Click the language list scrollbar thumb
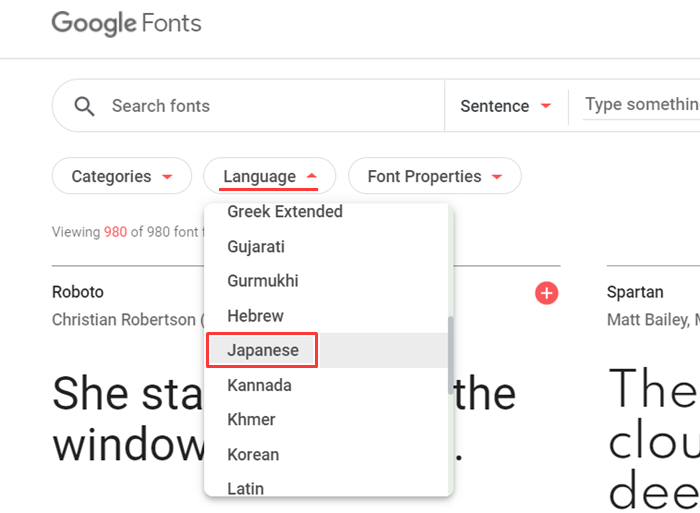Screen dimensions: 700x513 (x=450, y=355)
